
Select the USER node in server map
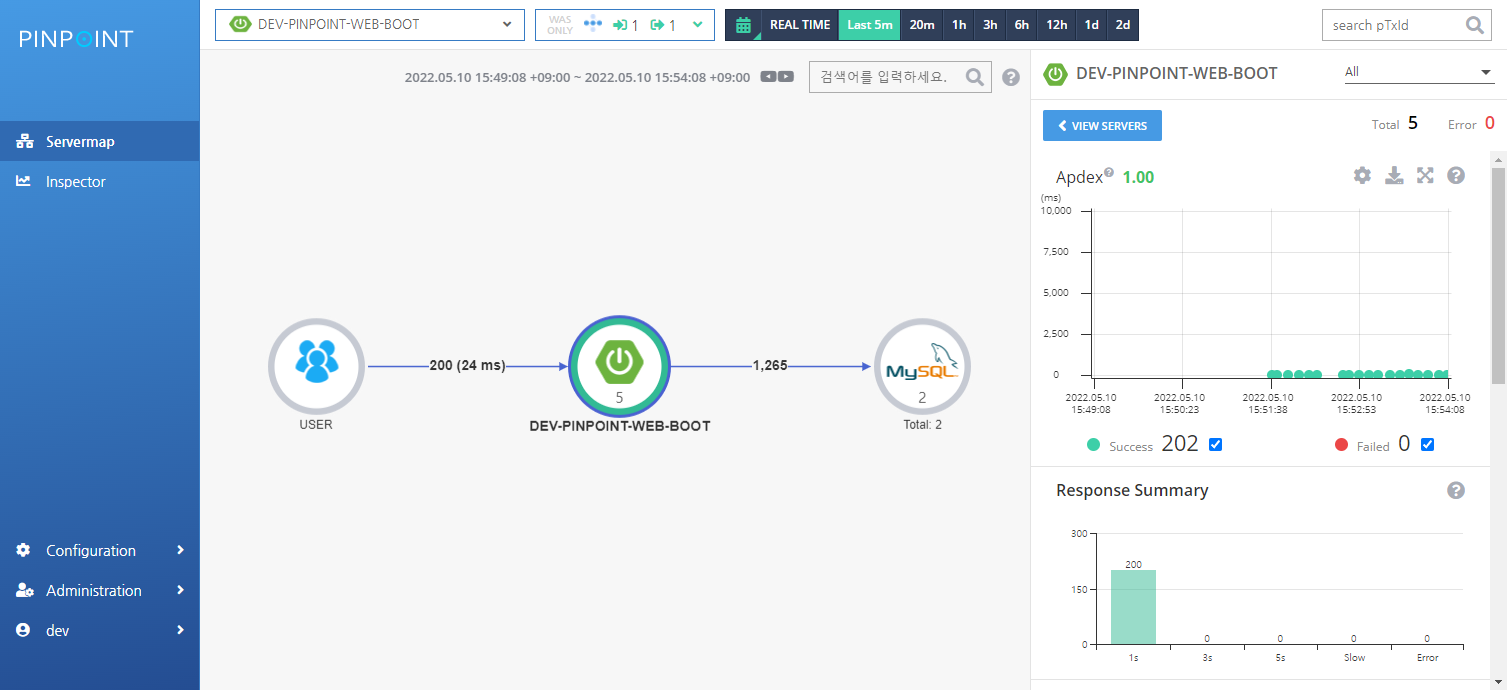click(x=316, y=367)
